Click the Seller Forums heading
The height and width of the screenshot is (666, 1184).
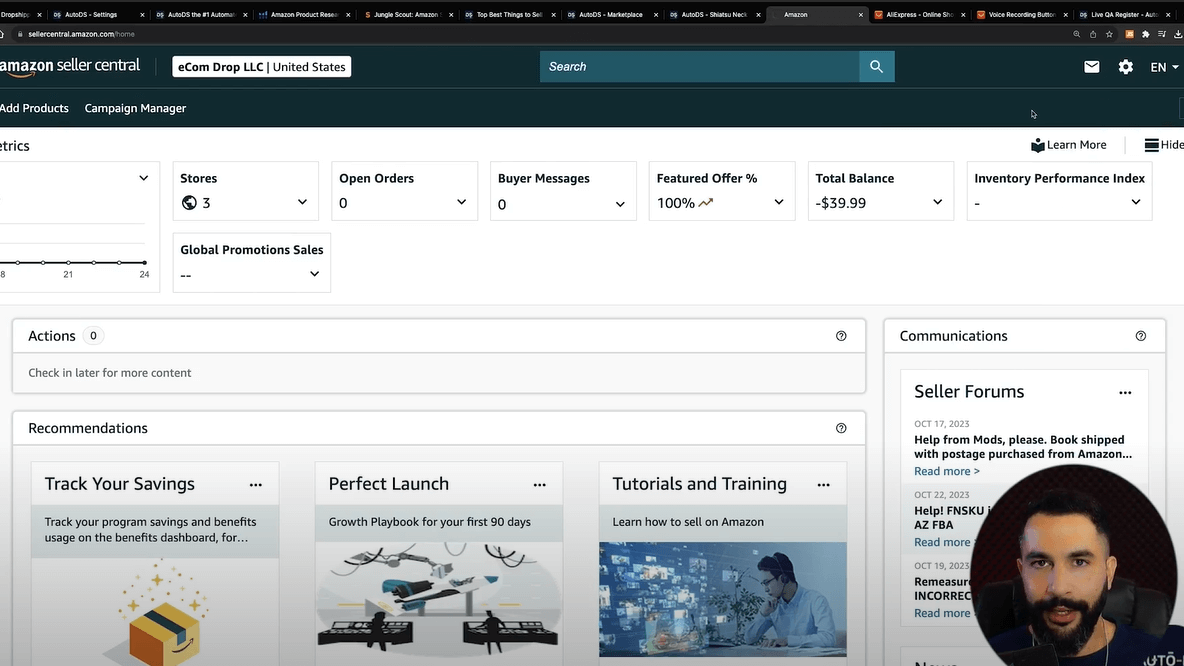click(x=969, y=391)
